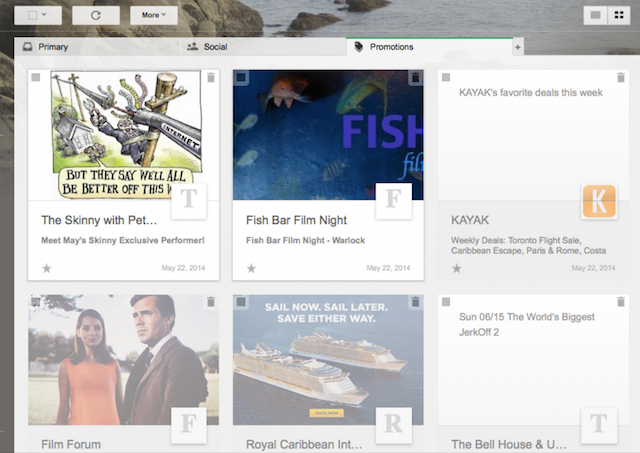
Task: Delete the Fish Bar Film Night card
Action: tap(416, 77)
